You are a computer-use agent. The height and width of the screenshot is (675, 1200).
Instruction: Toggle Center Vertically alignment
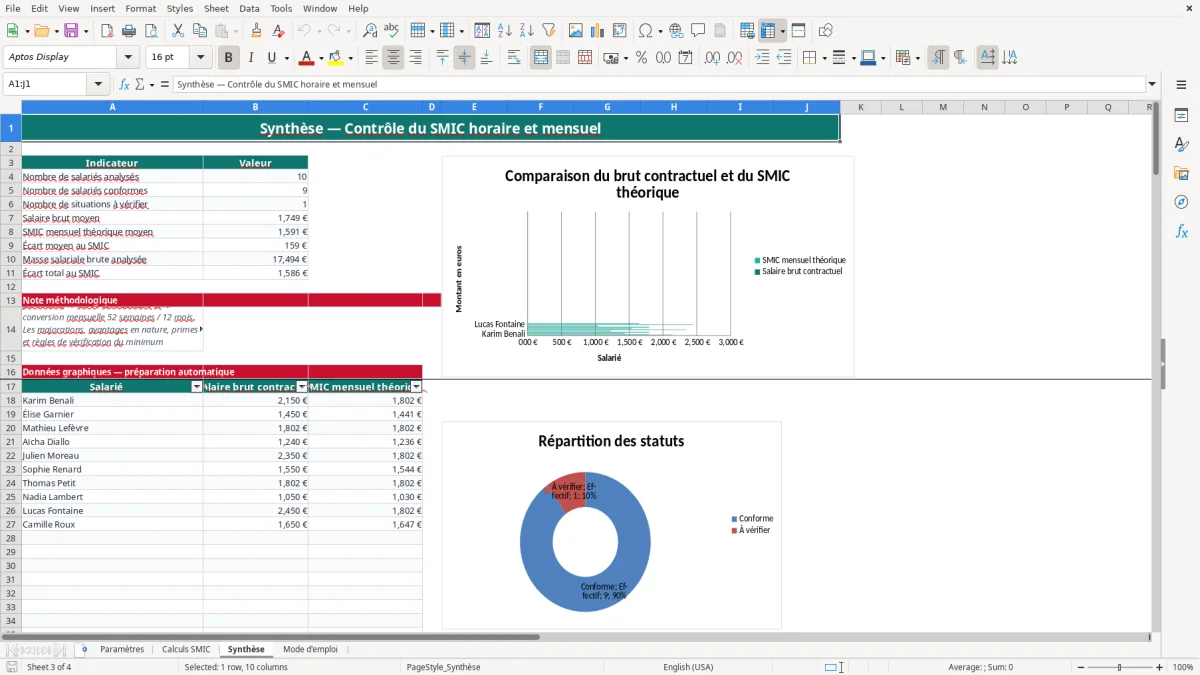(464, 58)
